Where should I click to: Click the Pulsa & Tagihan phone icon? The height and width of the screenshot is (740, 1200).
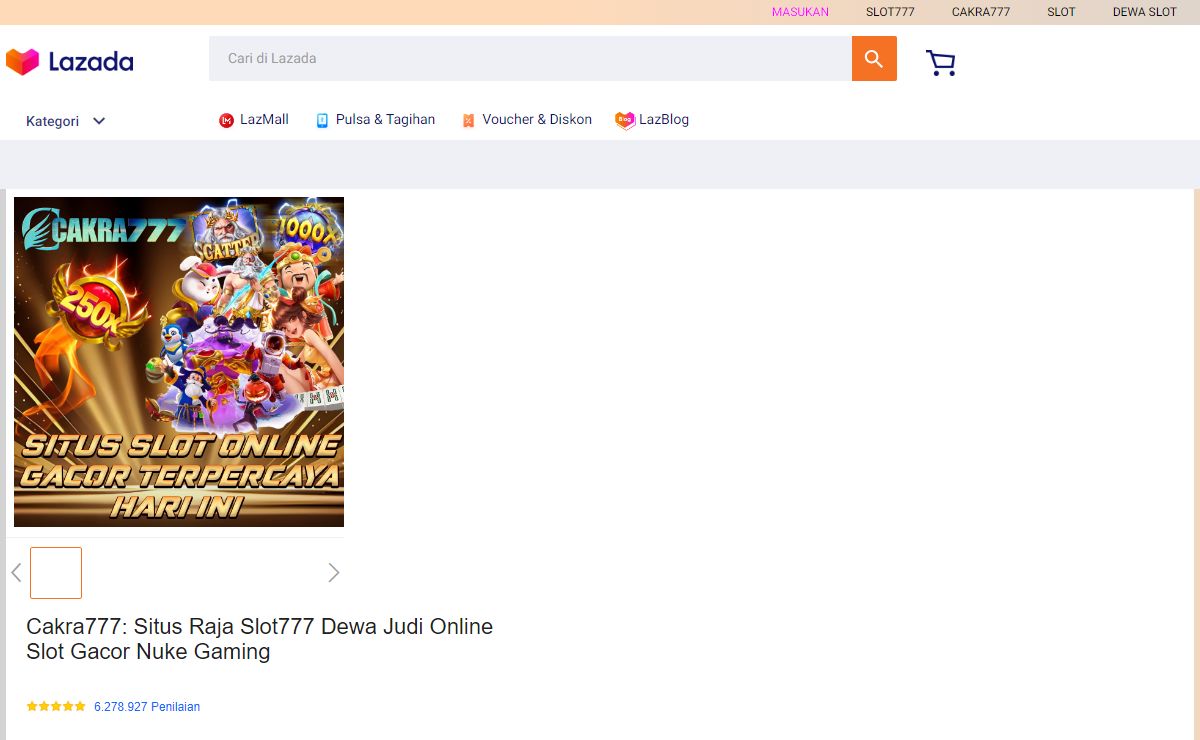click(x=322, y=120)
